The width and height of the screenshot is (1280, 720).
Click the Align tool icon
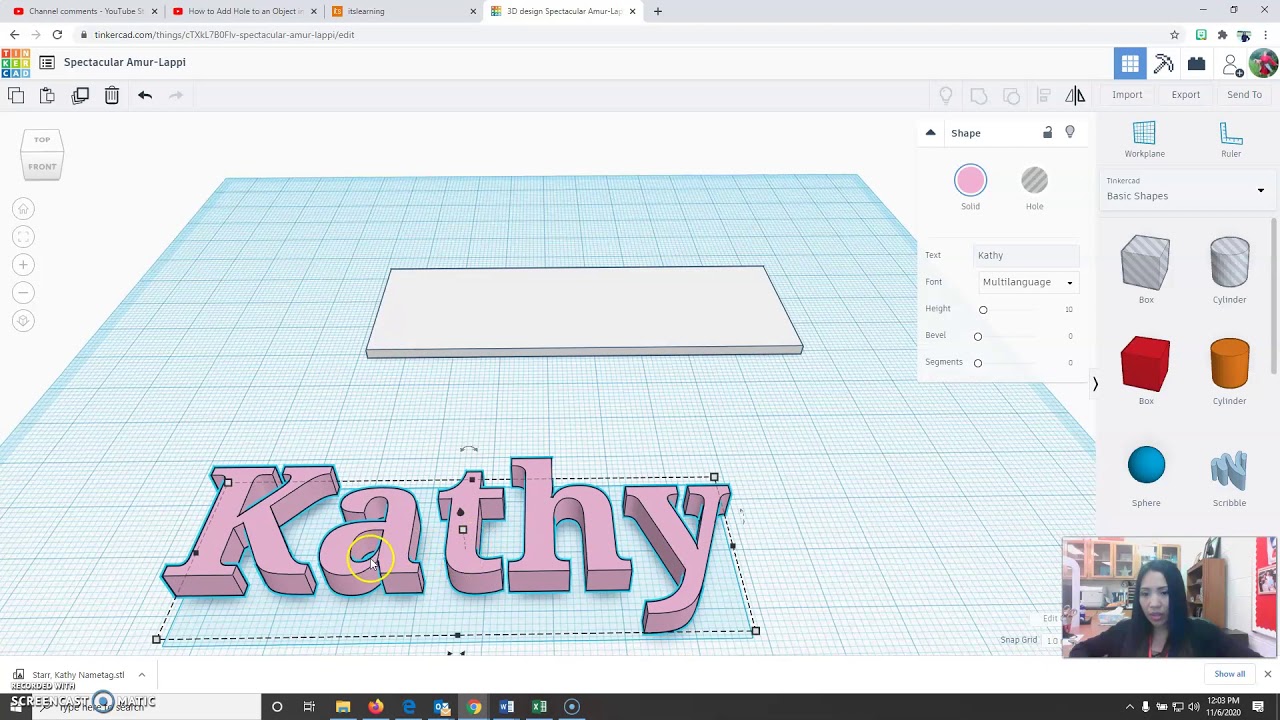[1043, 95]
